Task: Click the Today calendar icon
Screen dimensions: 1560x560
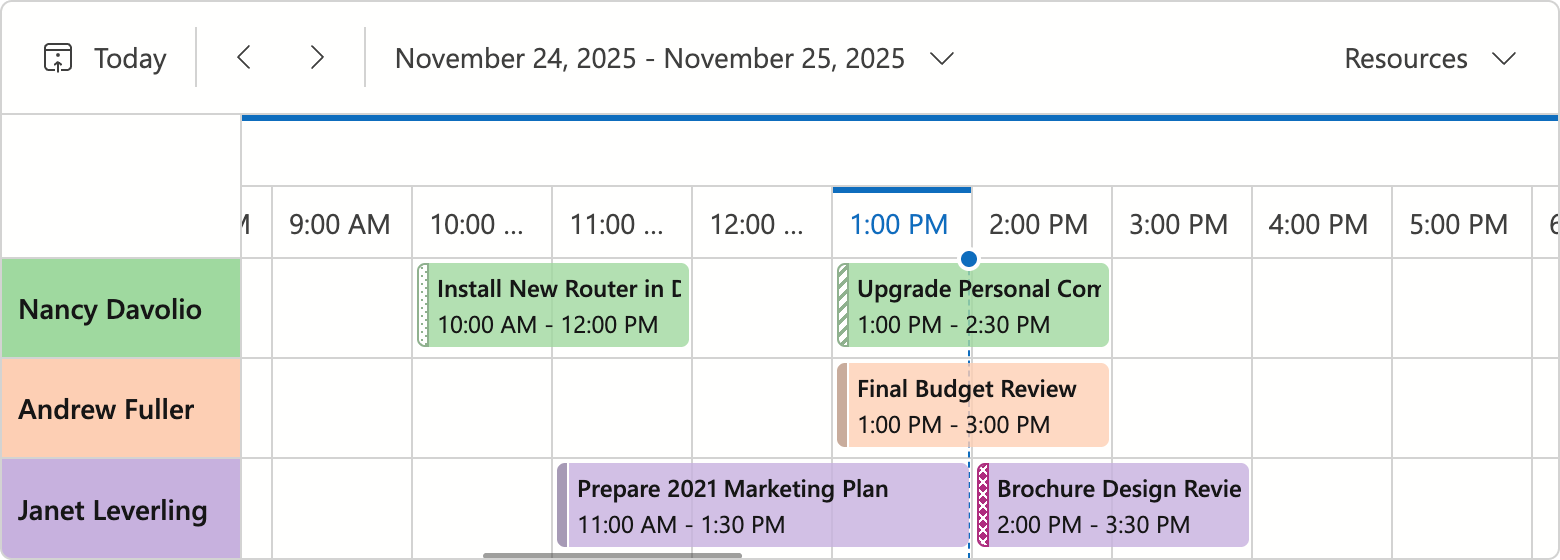Action: coord(58,58)
